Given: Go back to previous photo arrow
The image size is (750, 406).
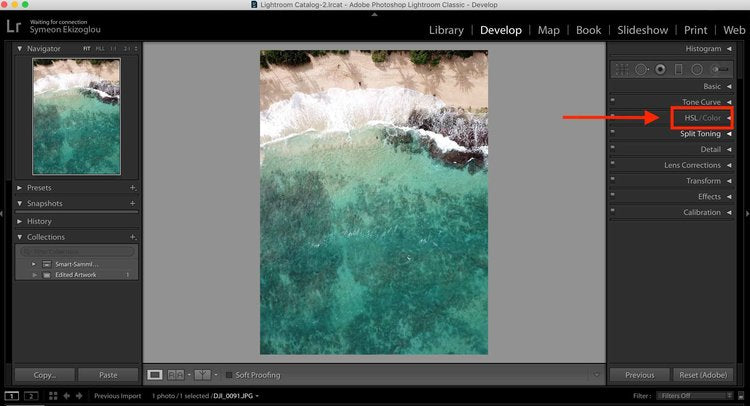Looking at the screenshot, I should pyautogui.click(x=66, y=396).
